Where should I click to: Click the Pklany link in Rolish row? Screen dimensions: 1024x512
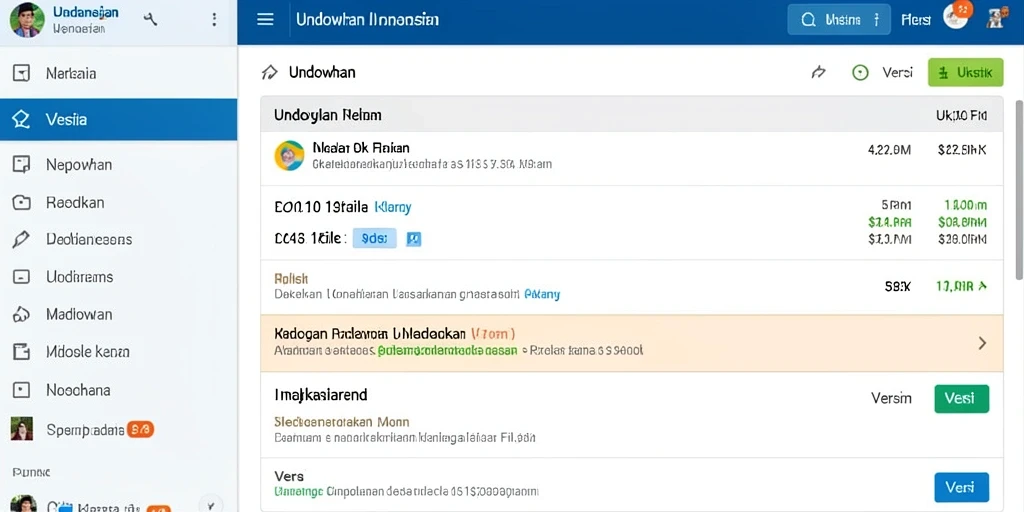coord(542,295)
